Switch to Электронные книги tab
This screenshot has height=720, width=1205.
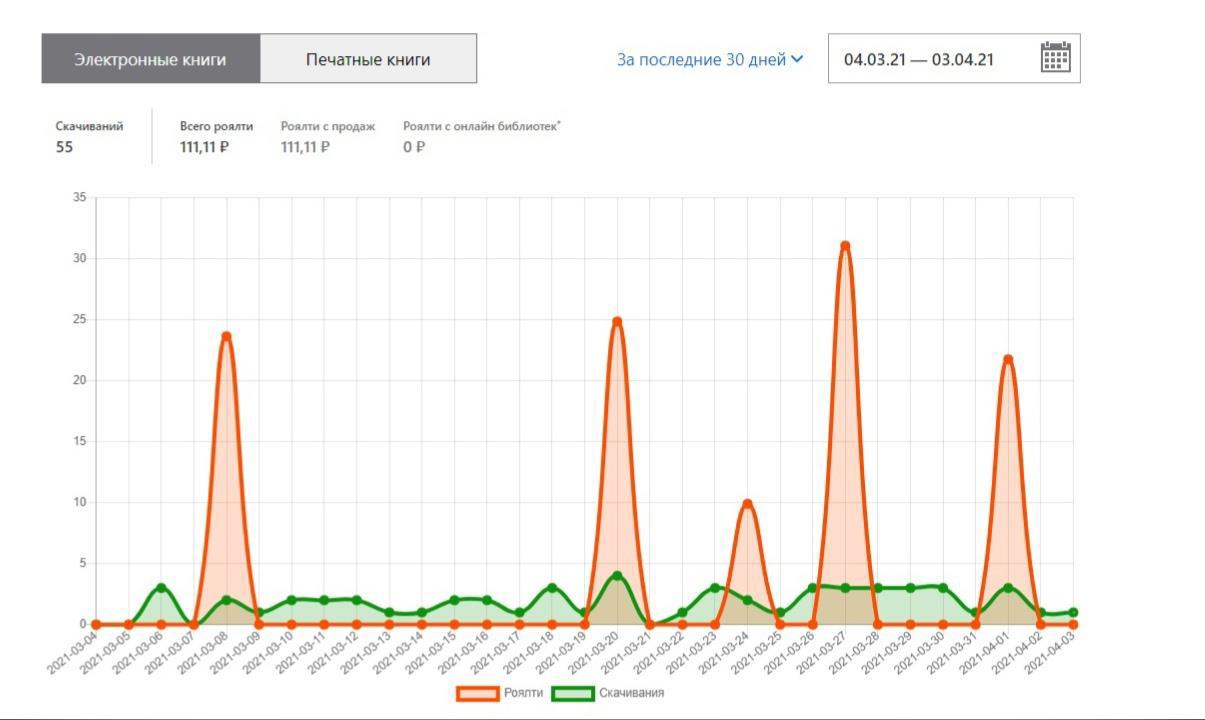point(150,59)
